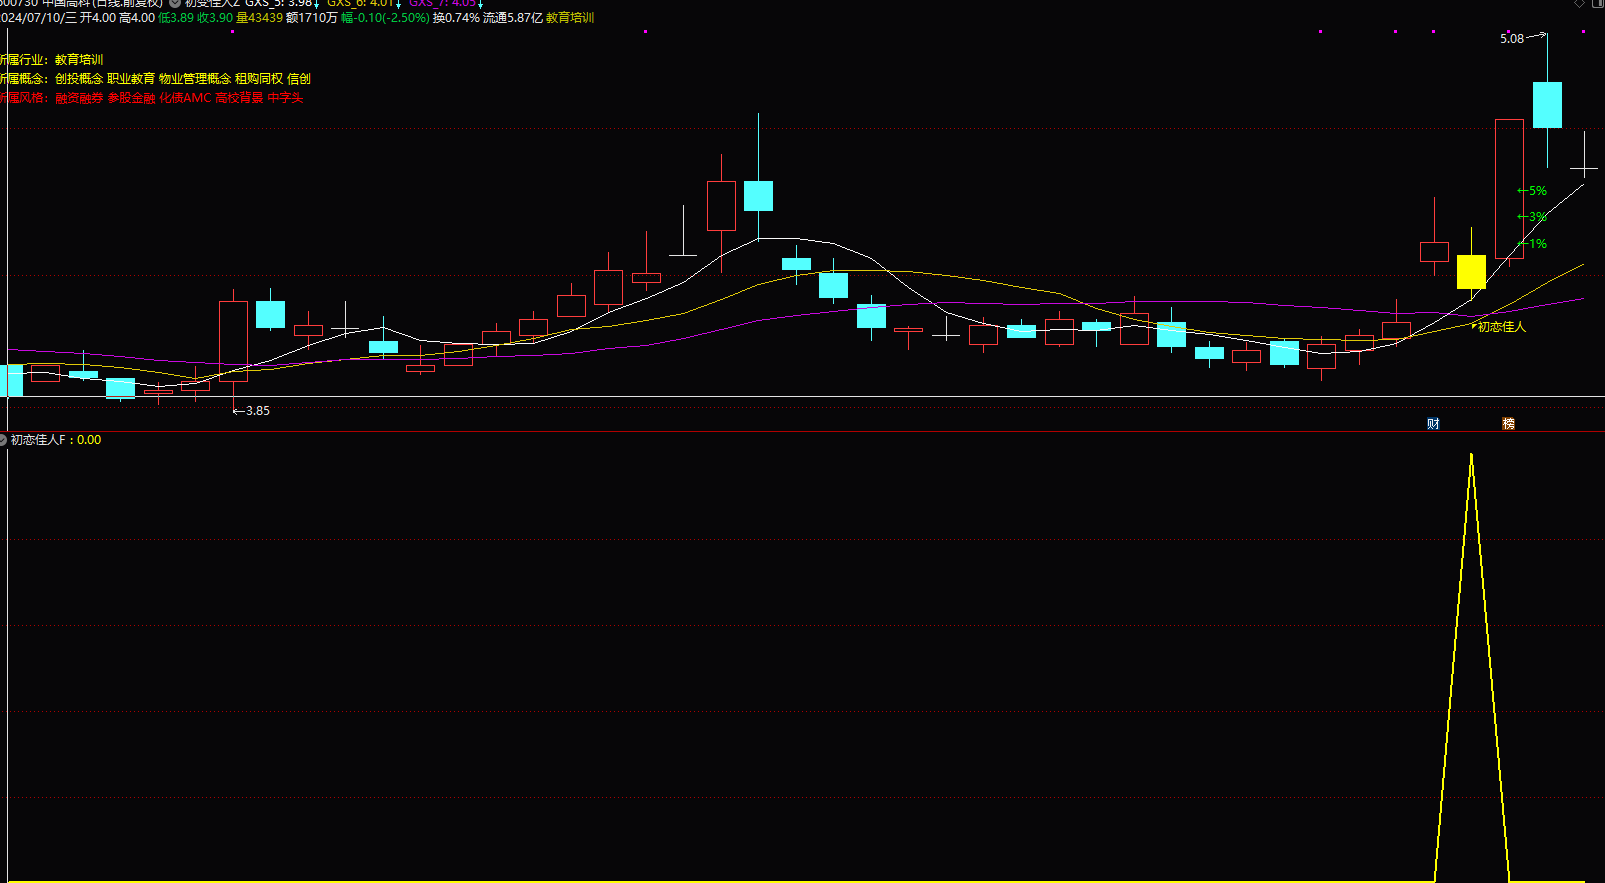This screenshot has height=883, width=1605.
Task: Click the 参股金融 style tag
Action: (132, 98)
